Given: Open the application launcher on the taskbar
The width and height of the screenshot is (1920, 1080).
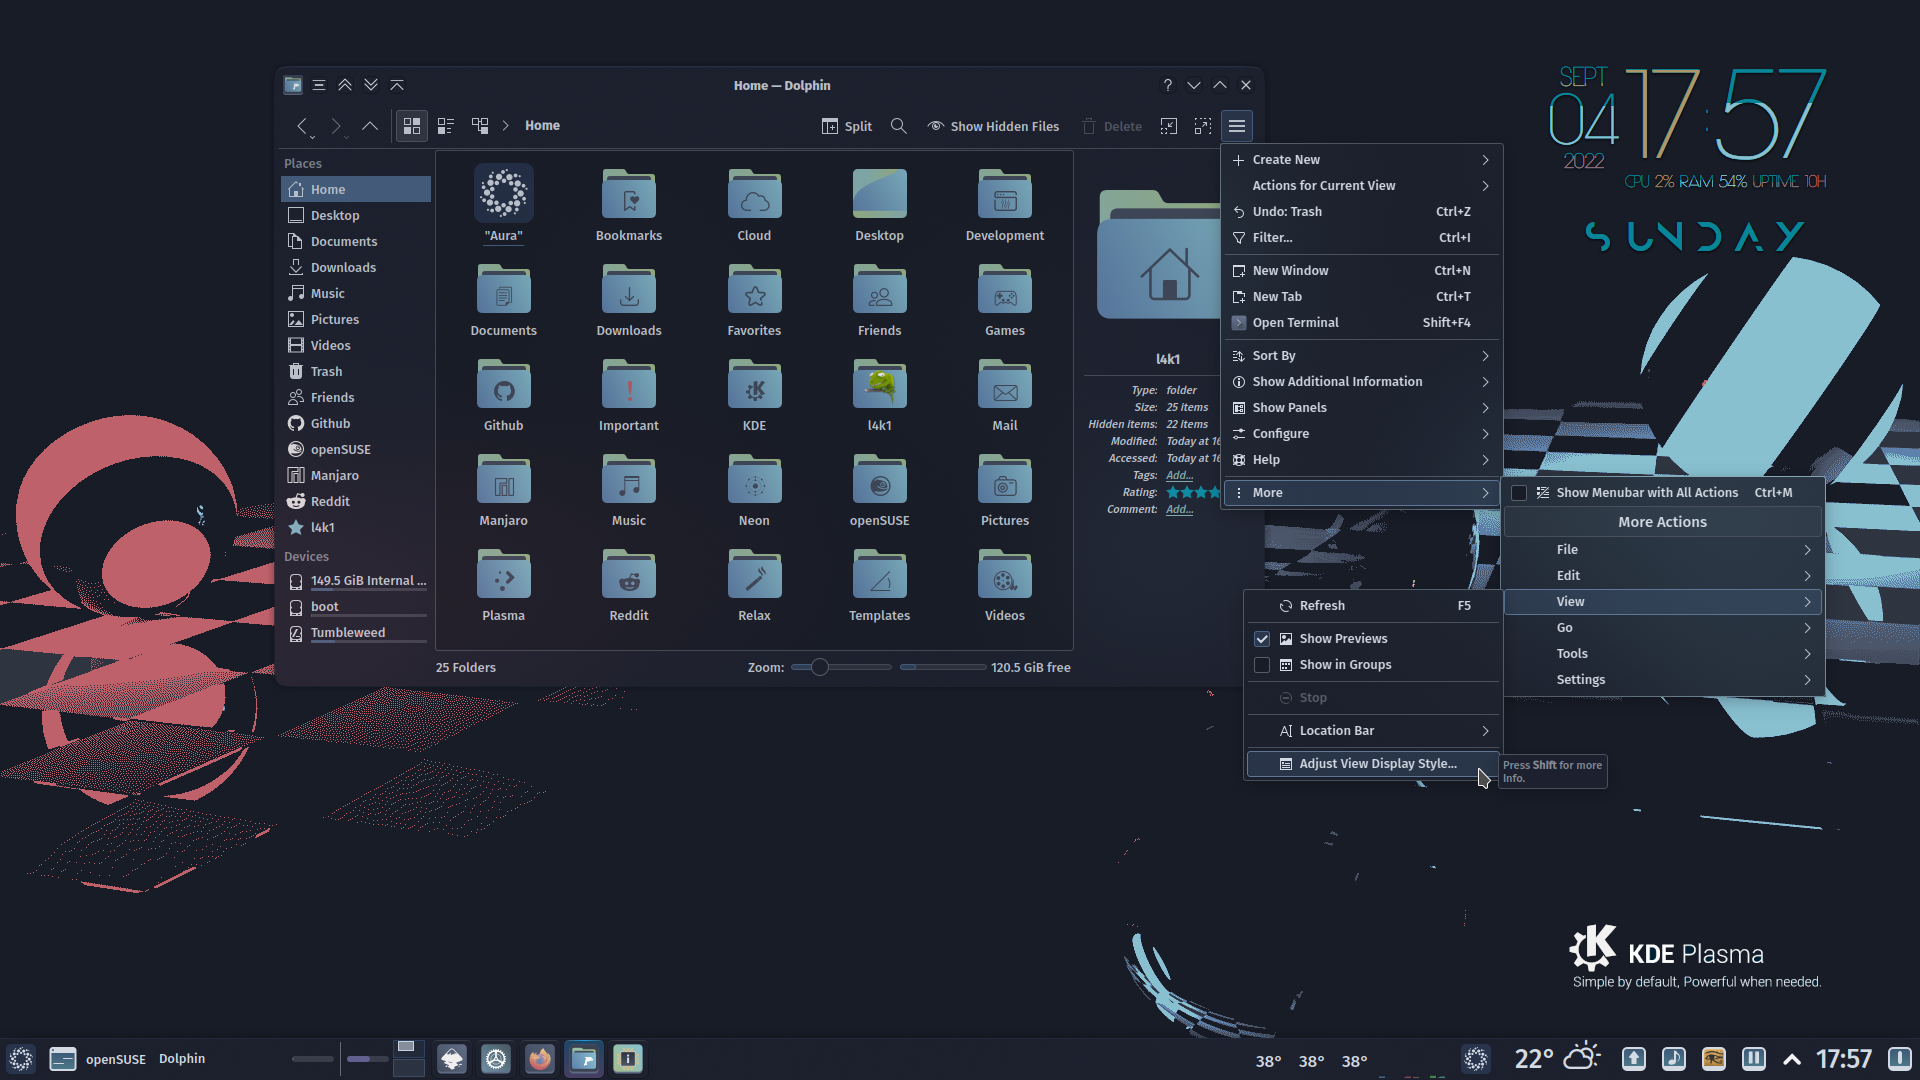Looking at the screenshot, I should coord(21,1059).
